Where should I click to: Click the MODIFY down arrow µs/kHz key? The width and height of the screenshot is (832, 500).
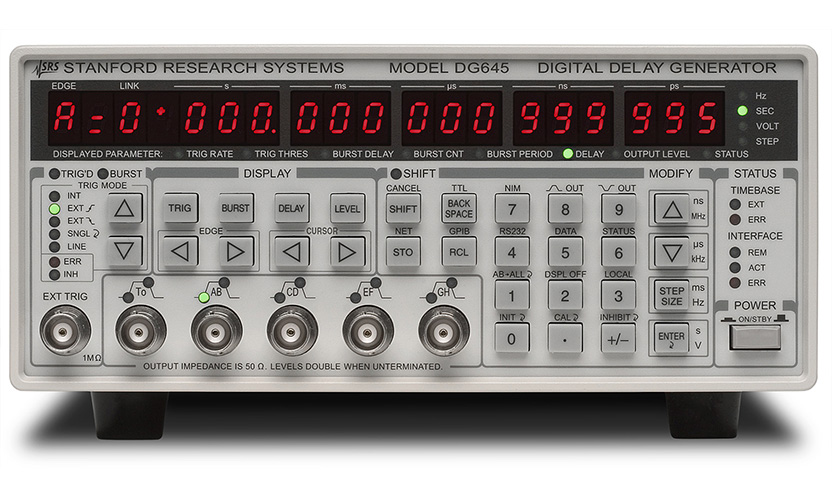click(x=672, y=252)
